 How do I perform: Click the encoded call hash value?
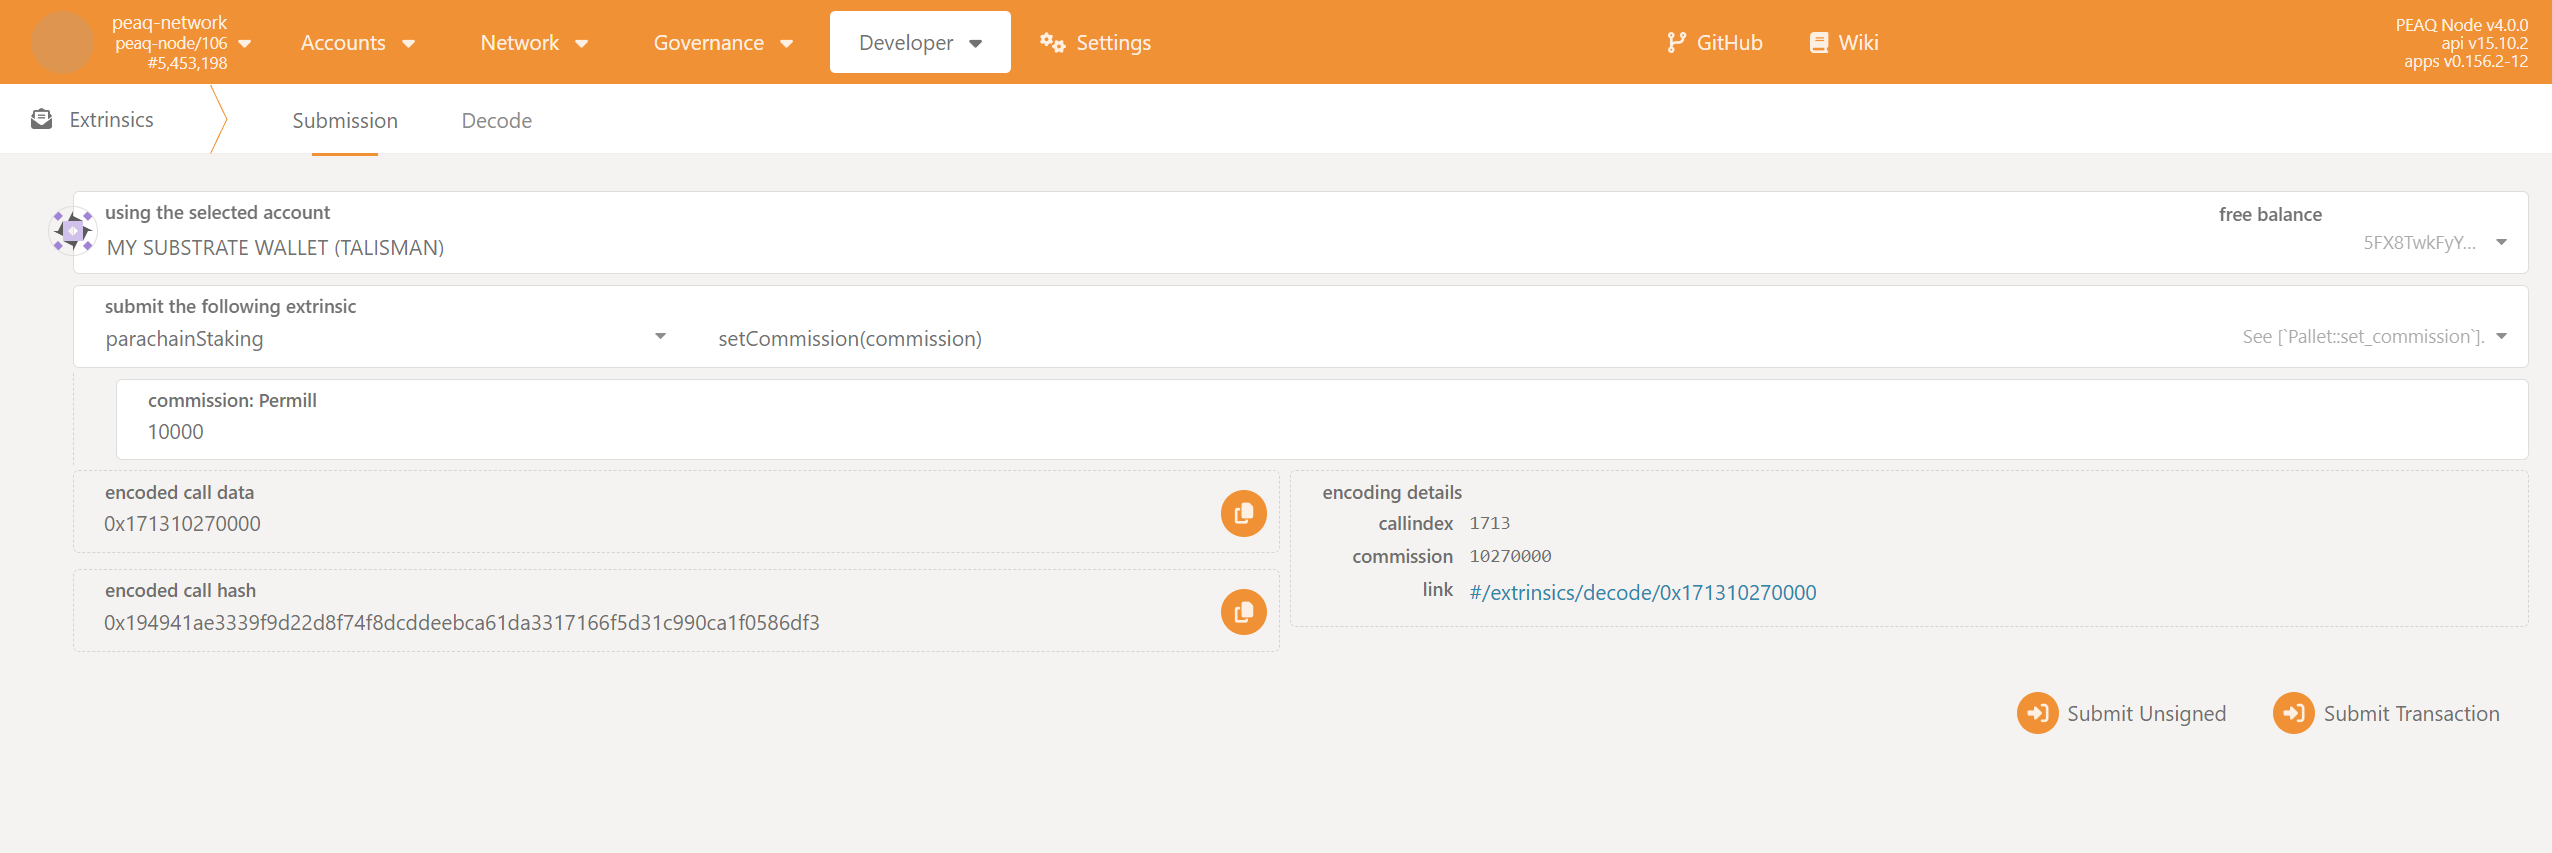click(462, 622)
